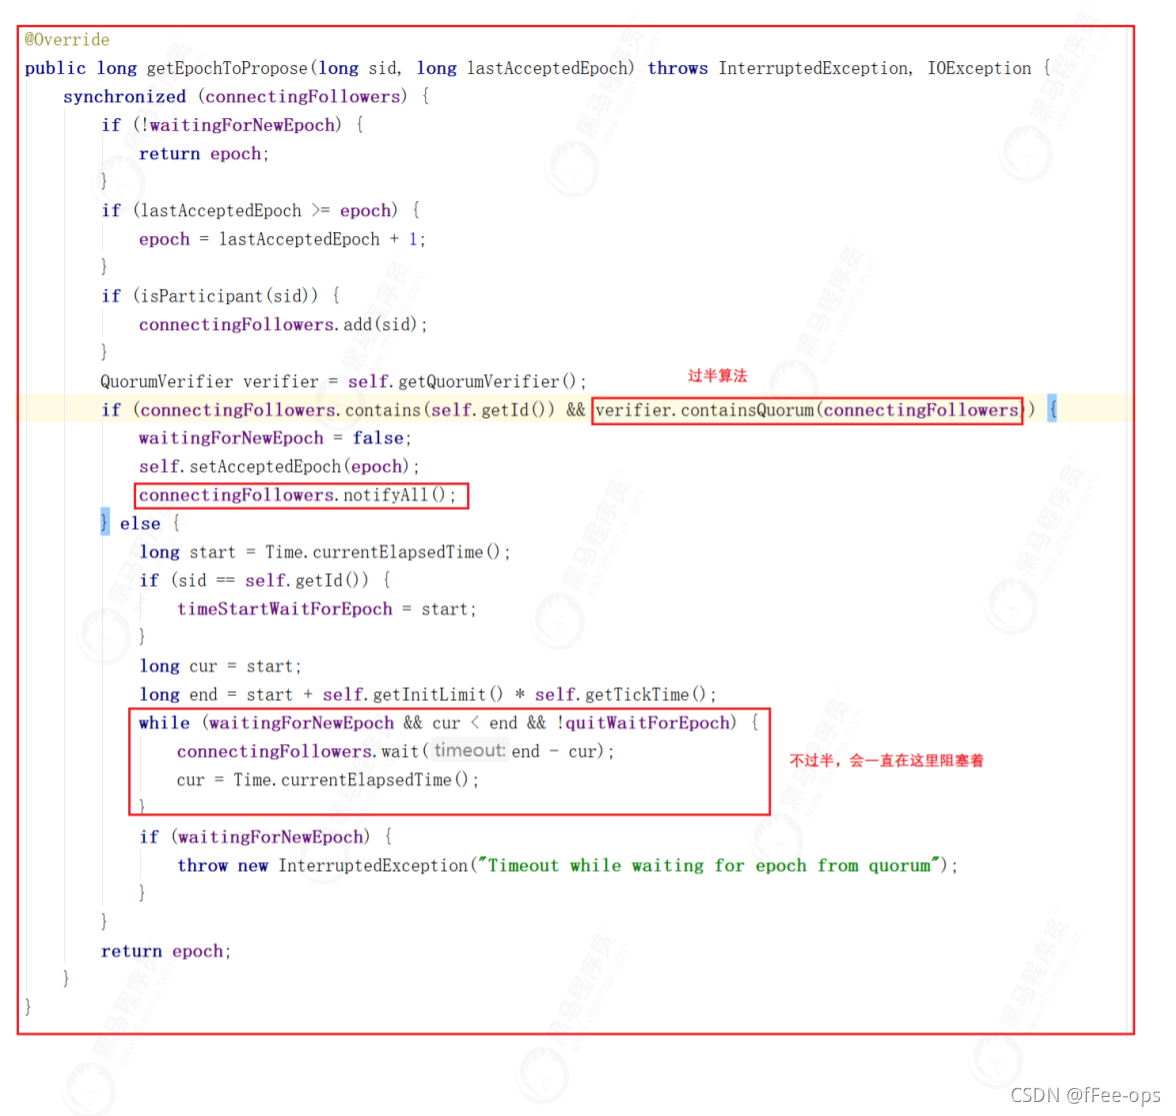Click 'self.getTickTime()' in the end calculation
Screen dimensions: 1176x1116
[x=620, y=694]
